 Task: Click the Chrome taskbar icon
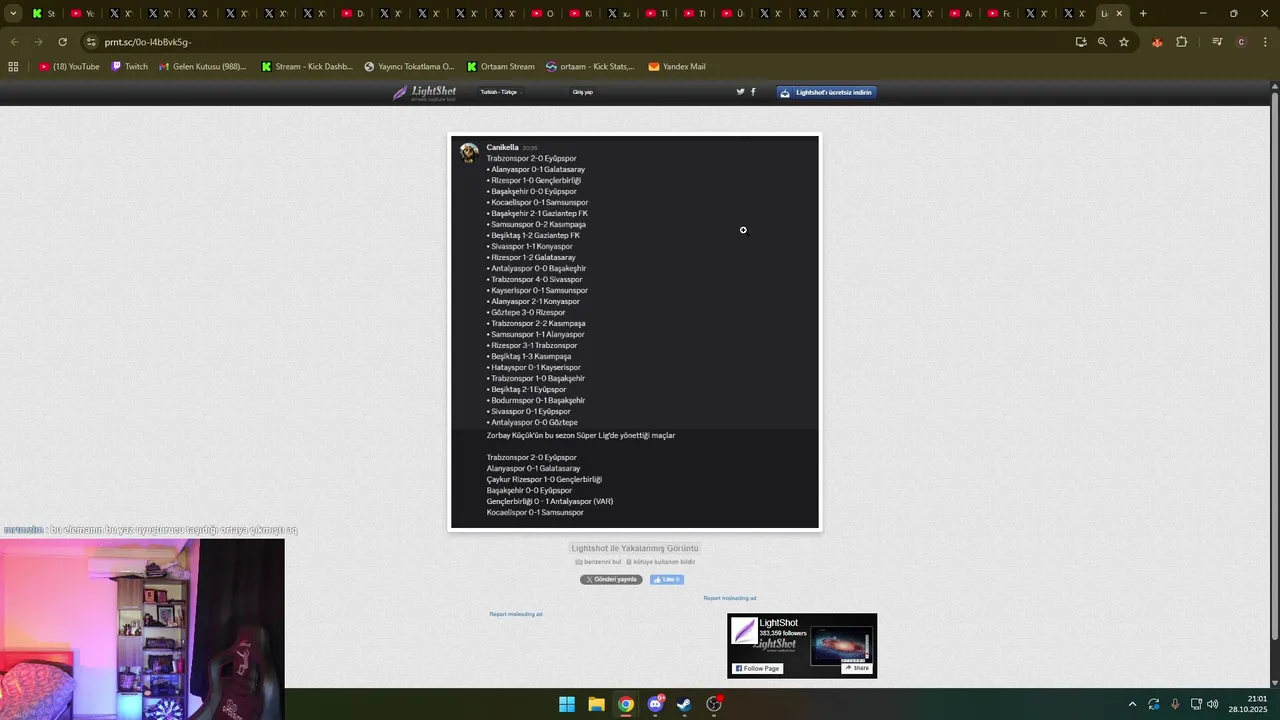click(x=626, y=704)
